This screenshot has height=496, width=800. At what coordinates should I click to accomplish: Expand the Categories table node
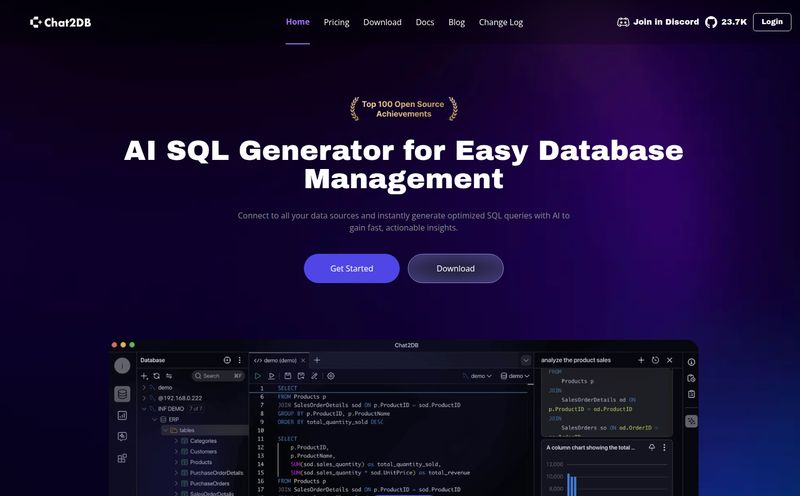176,441
